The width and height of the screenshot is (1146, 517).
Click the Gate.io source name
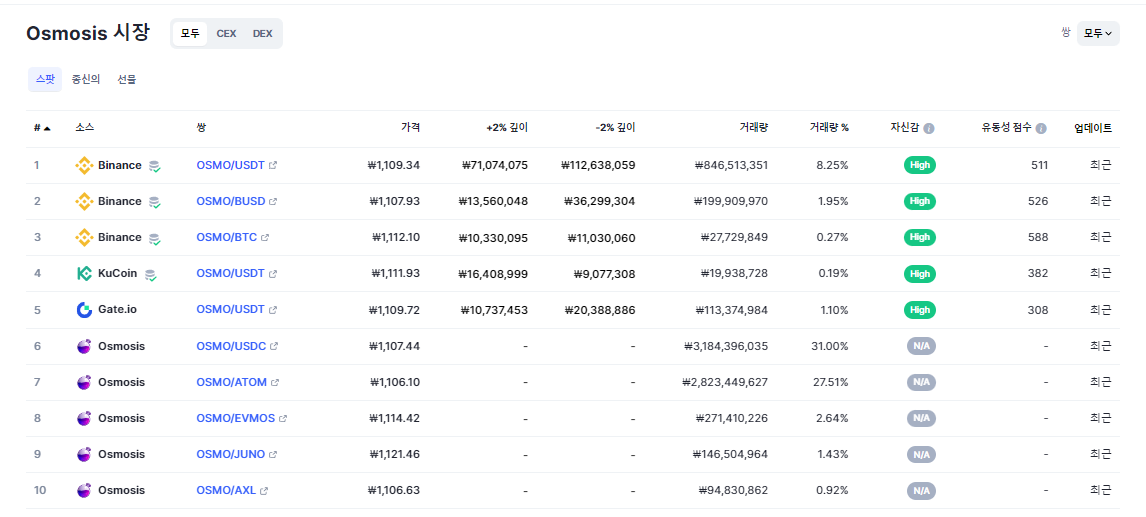(x=118, y=310)
